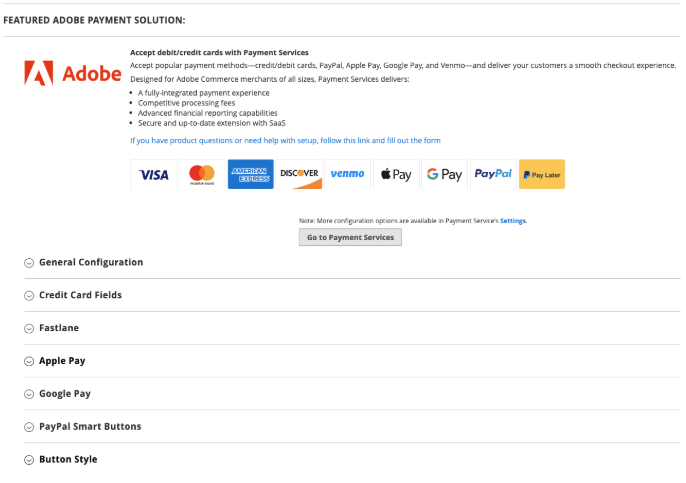The height and width of the screenshot is (483, 686).
Task: Click the Mastercard icon
Action: click(x=202, y=174)
